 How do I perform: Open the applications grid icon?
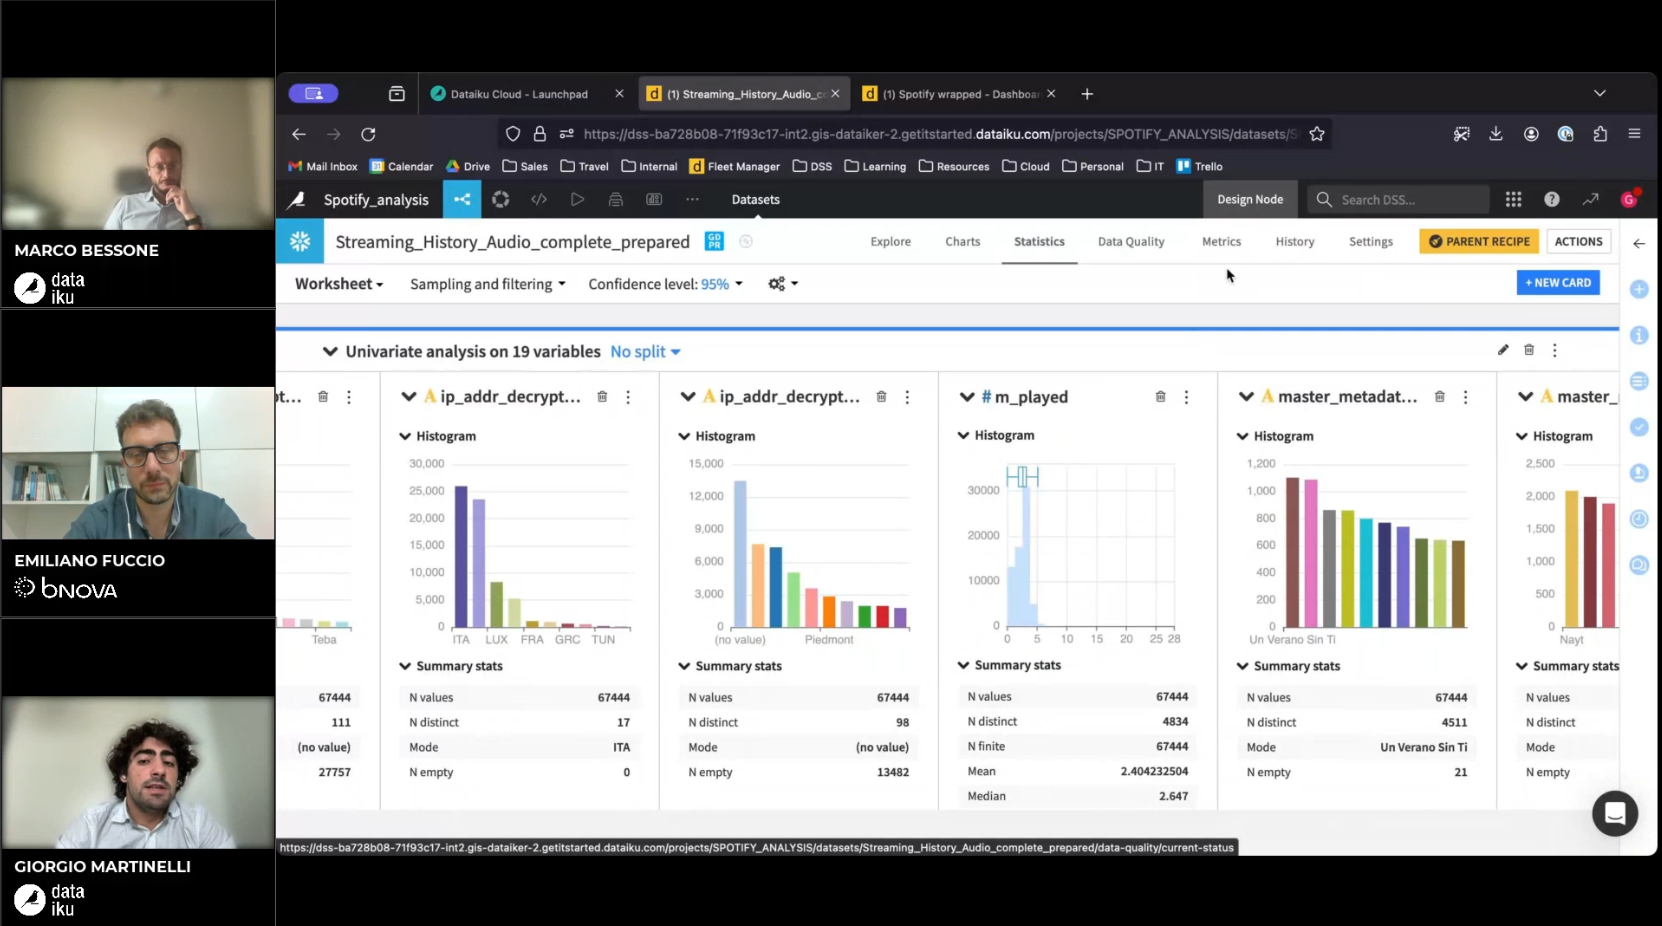pyautogui.click(x=1513, y=200)
